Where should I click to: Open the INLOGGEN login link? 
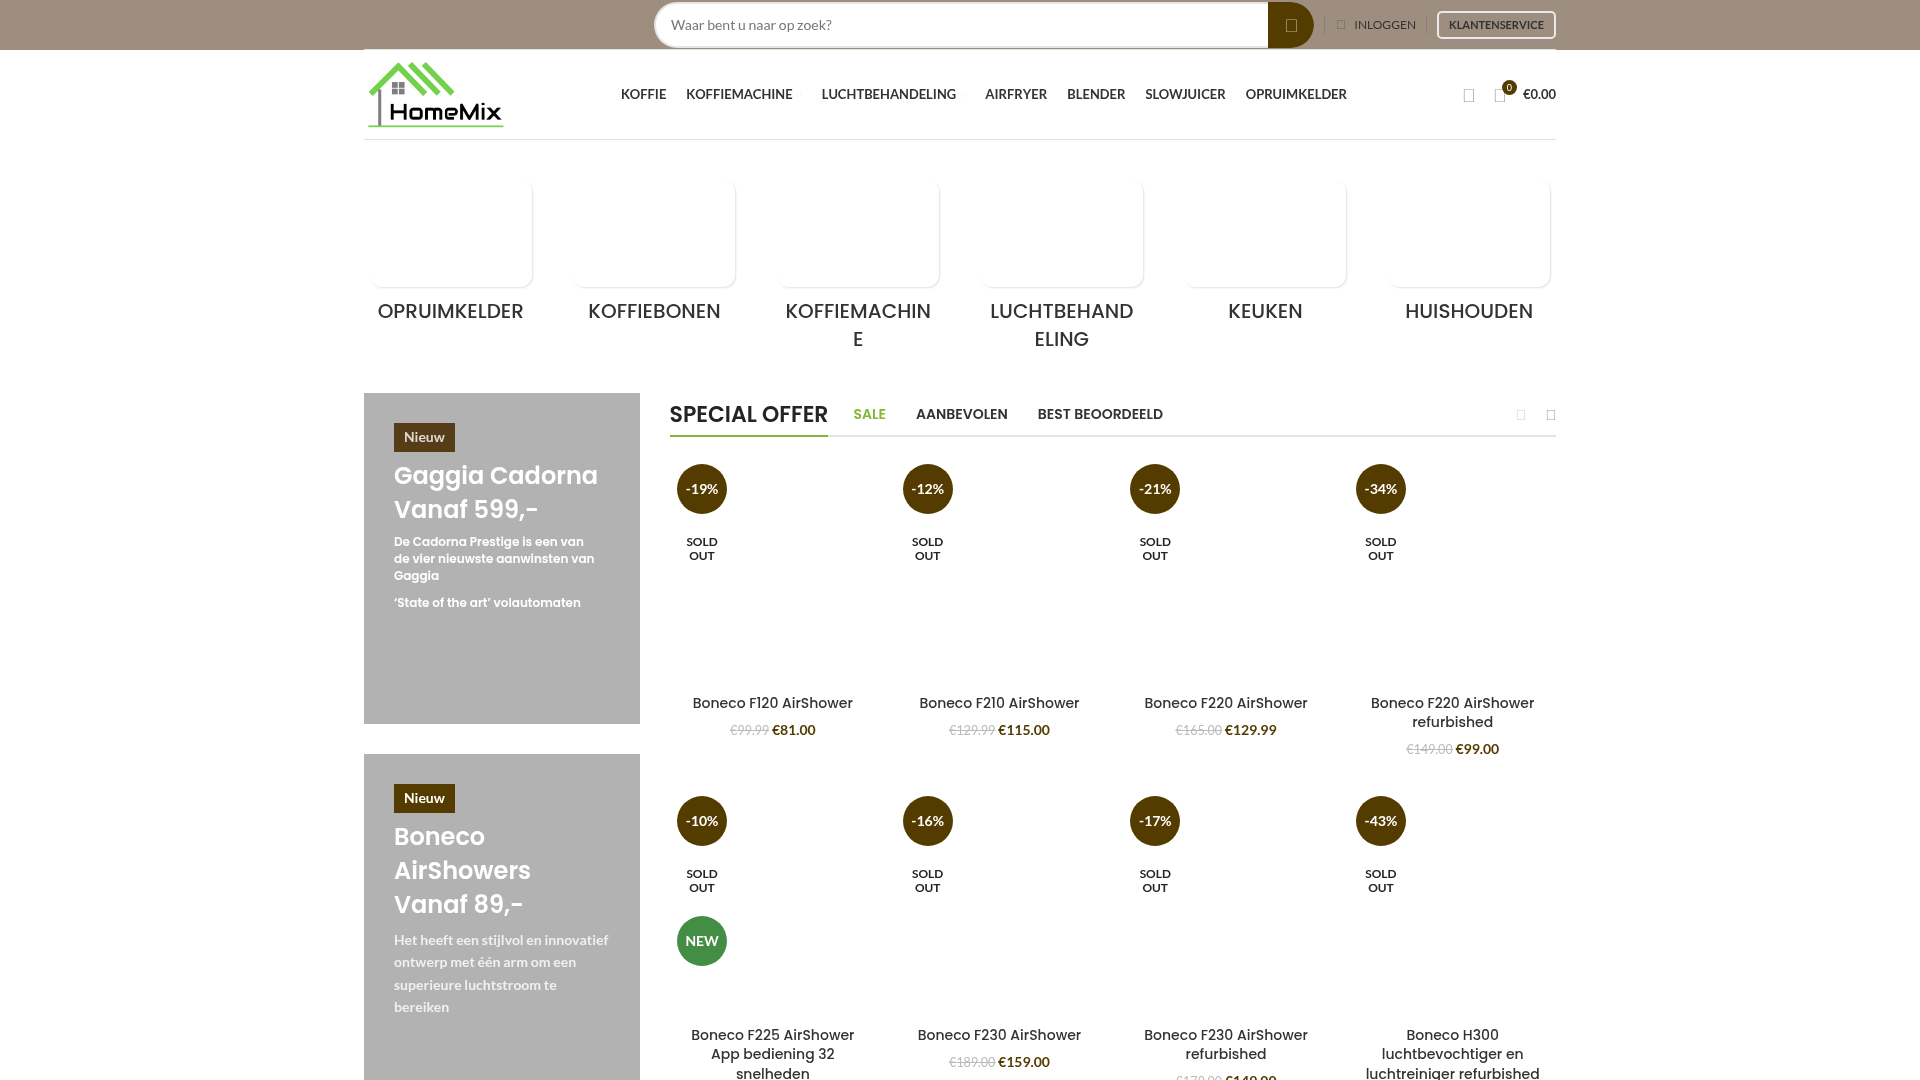(x=1376, y=25)
